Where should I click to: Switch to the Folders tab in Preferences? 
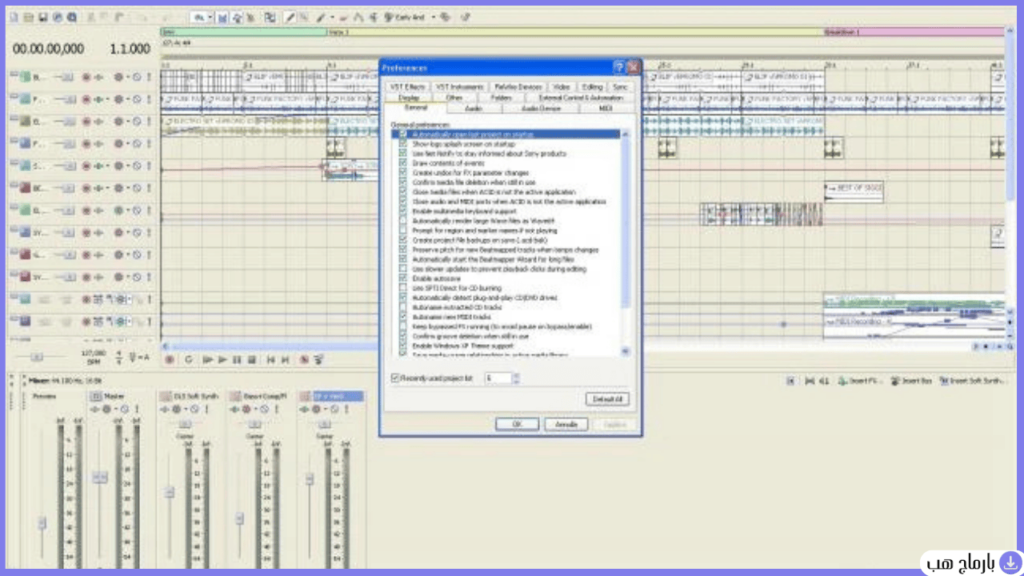point(501,98)
